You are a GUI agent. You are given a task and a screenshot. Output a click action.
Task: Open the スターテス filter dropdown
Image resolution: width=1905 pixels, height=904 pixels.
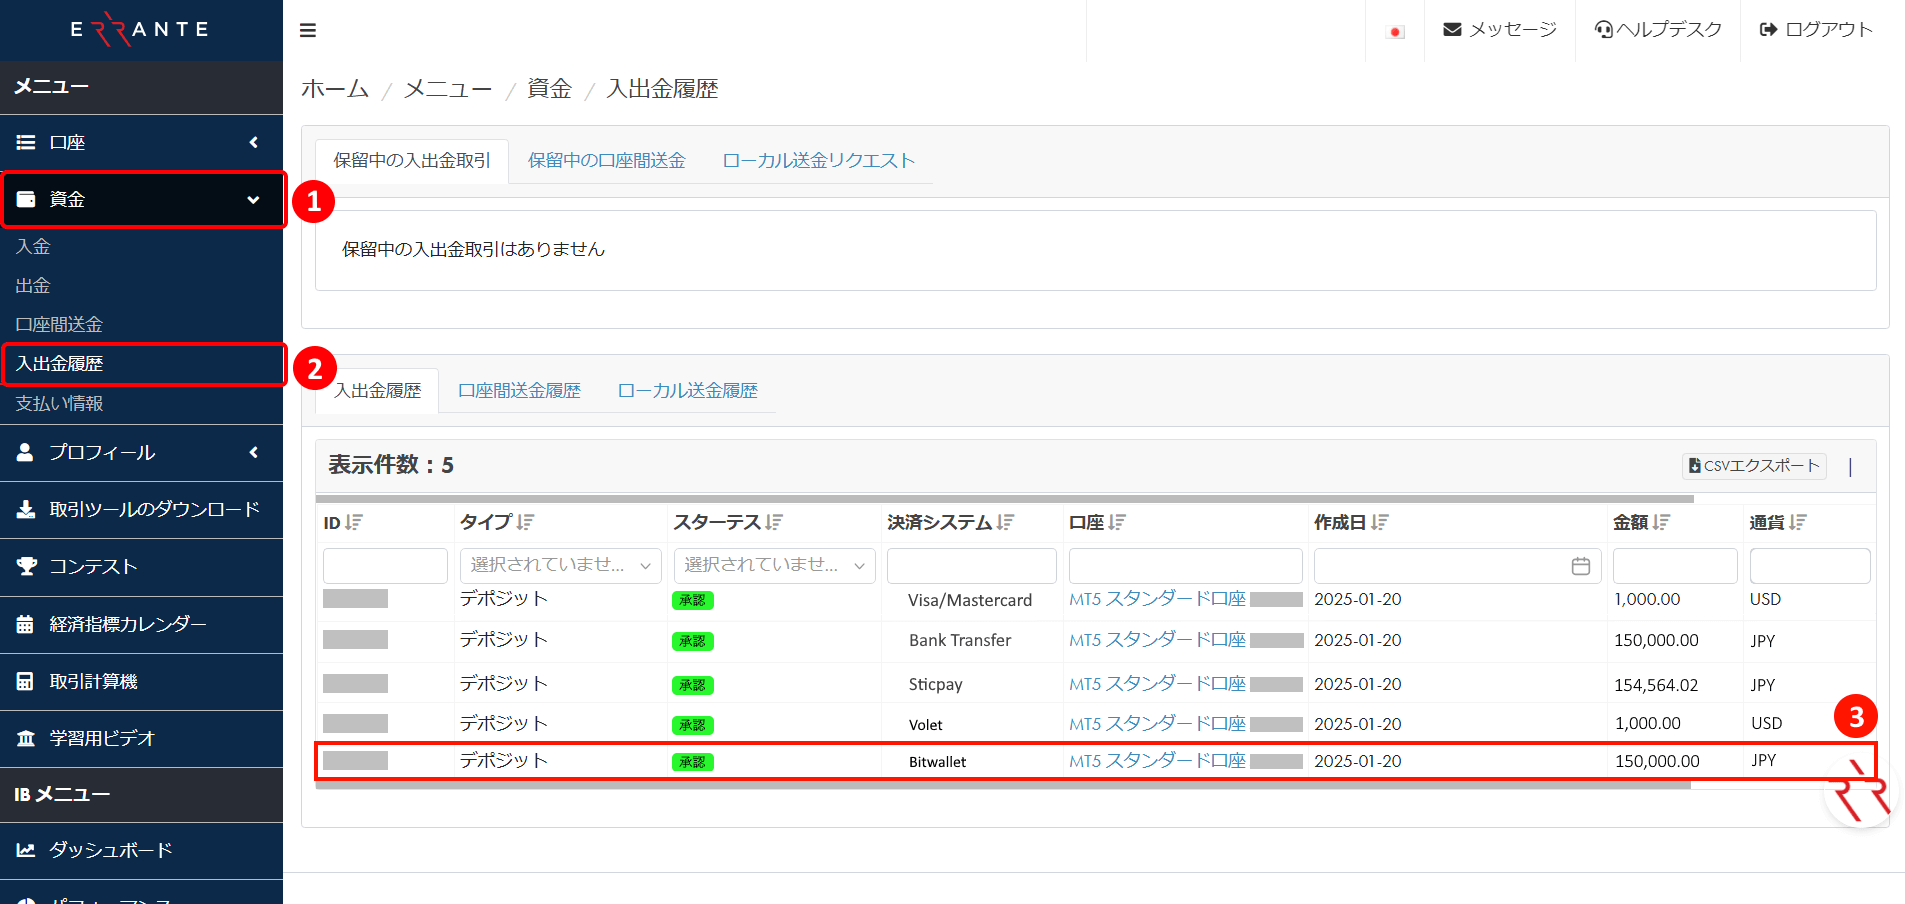pyautogui.click(x=774, y=565)
